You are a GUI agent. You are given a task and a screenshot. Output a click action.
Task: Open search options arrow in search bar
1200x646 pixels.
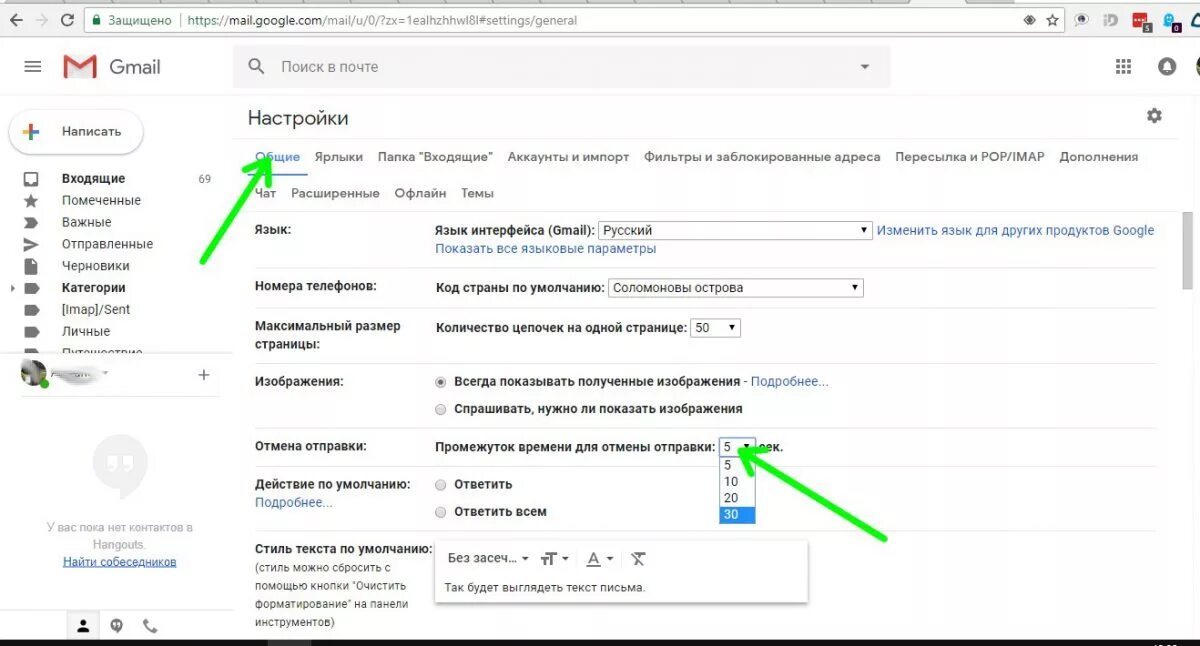pos(865,67)
